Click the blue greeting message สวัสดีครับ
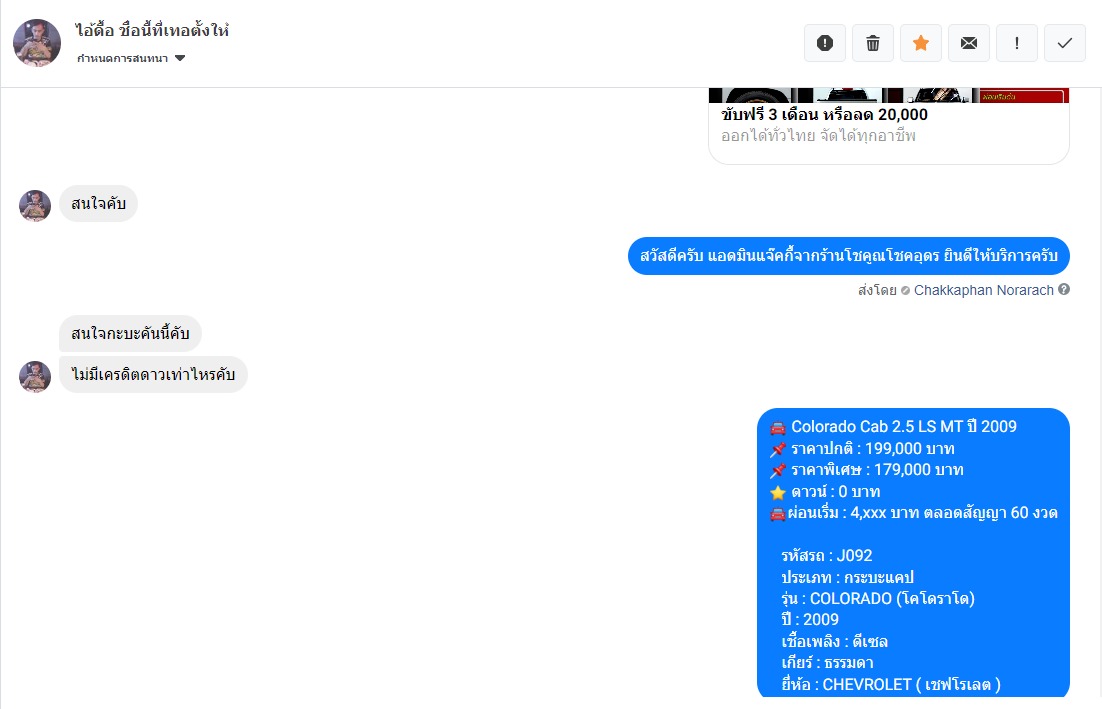The height and width of the screenshot is (709, 1102). pos(848,256)
